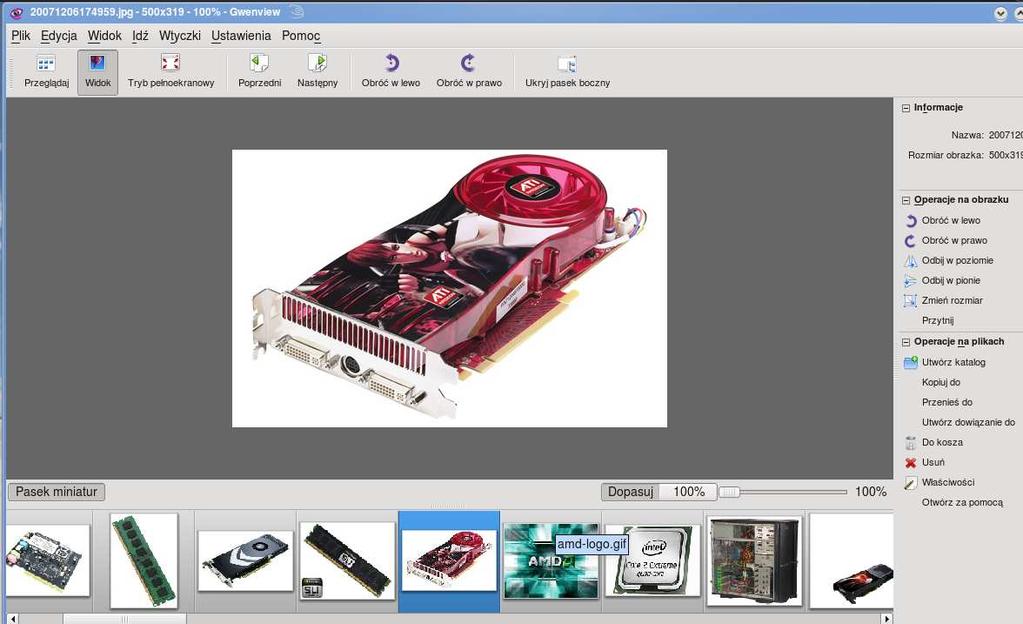Toggle the Pasek miniatur button
1023x624 pixels.
pyautogui.click(x=56, y=491)
